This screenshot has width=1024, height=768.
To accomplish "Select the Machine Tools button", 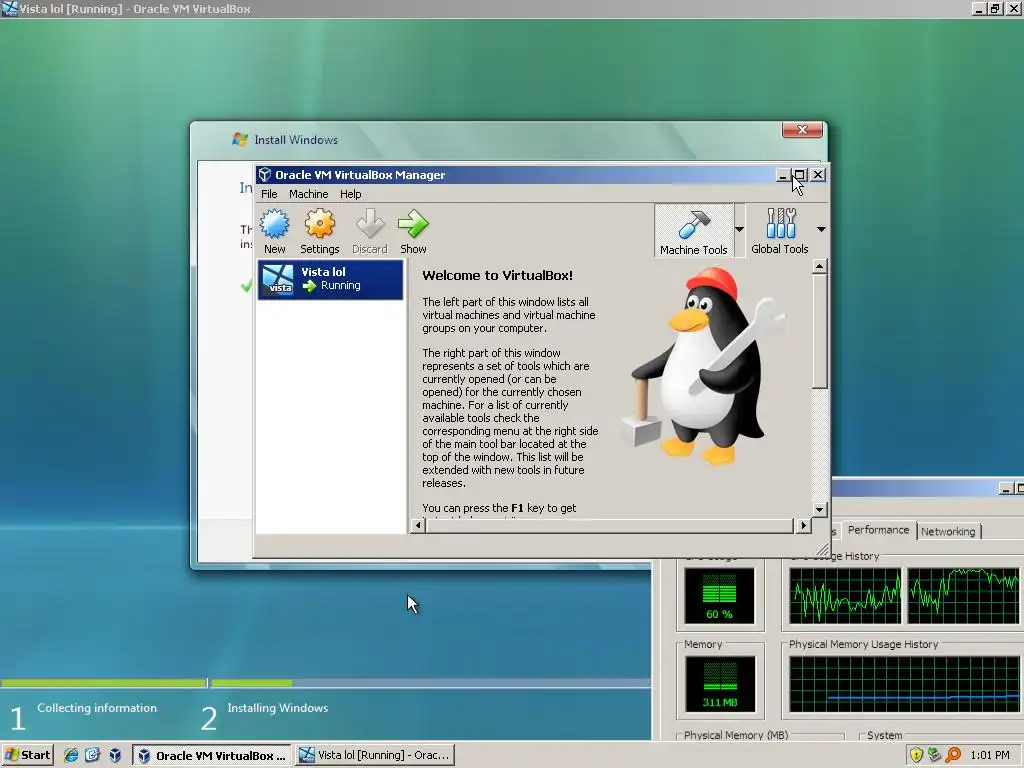I will [x=694, y=231].
